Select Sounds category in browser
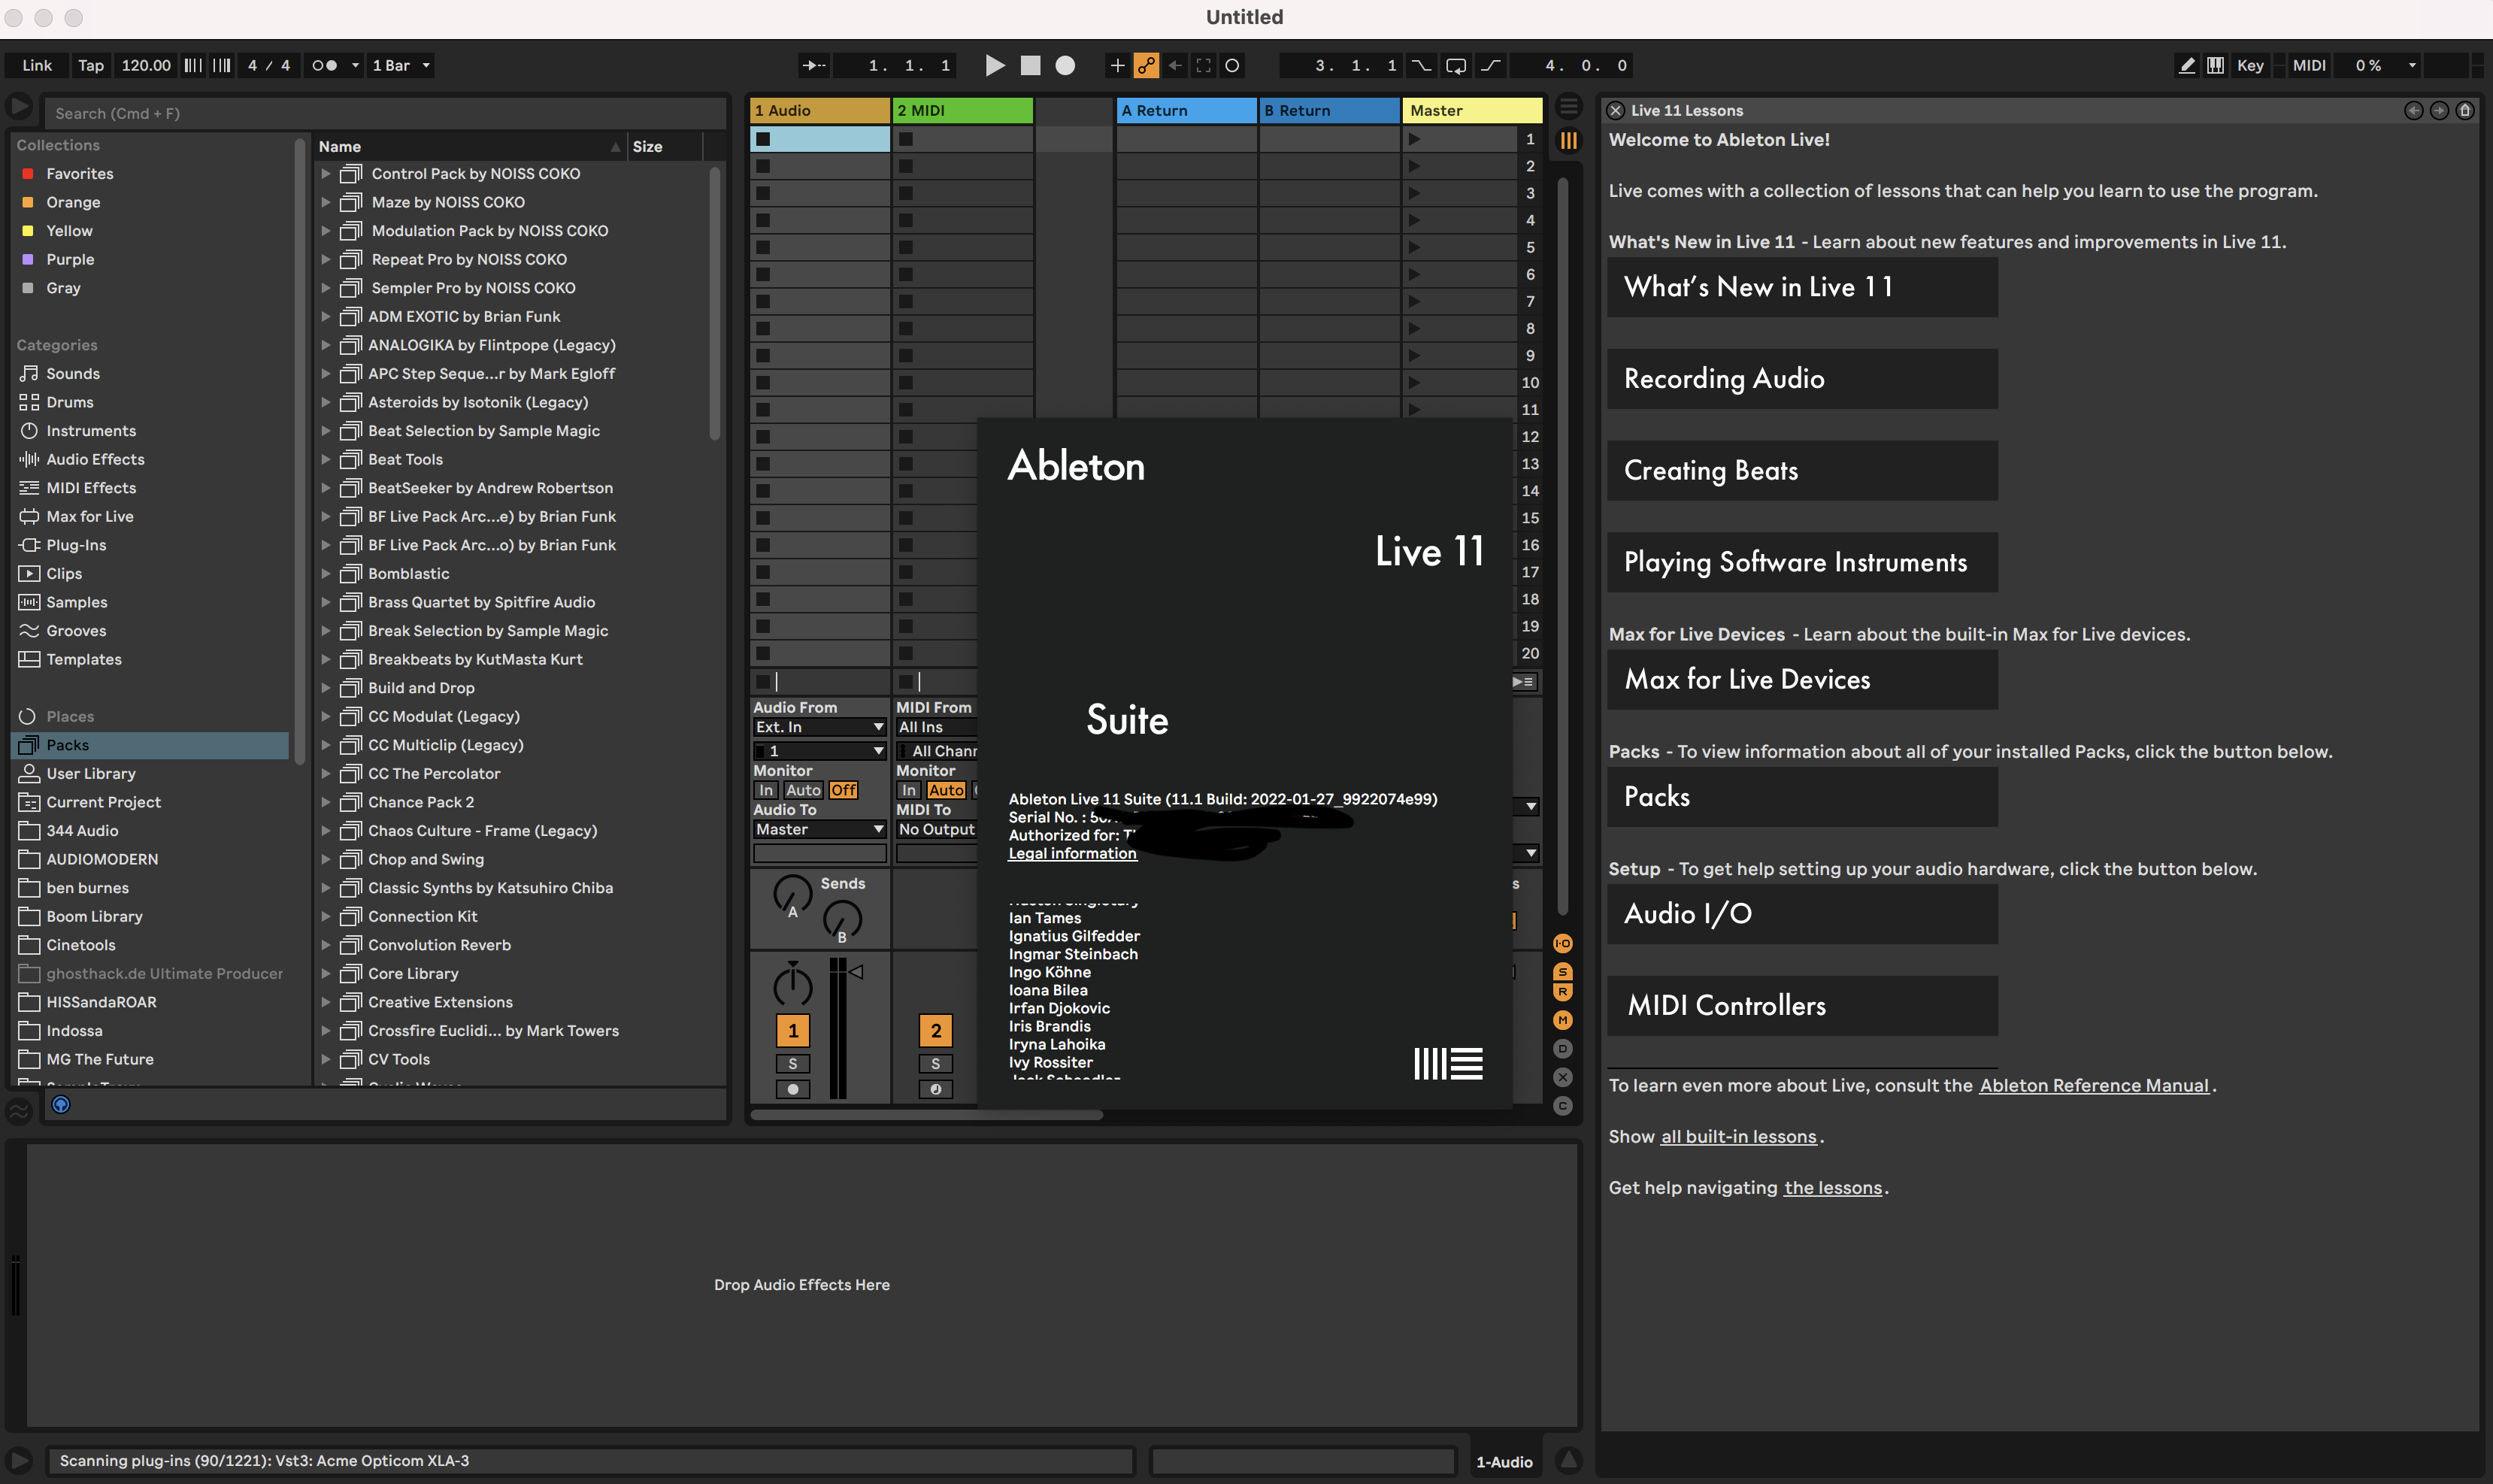2493x1484 pixels. 73,373
